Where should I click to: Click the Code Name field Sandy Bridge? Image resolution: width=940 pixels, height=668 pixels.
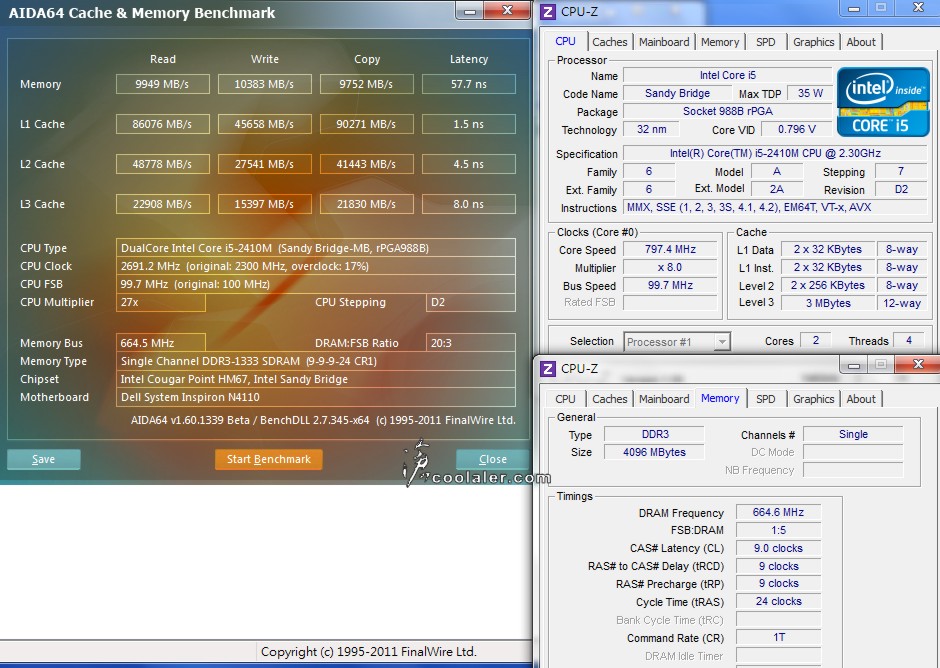(x=677, y=93)
